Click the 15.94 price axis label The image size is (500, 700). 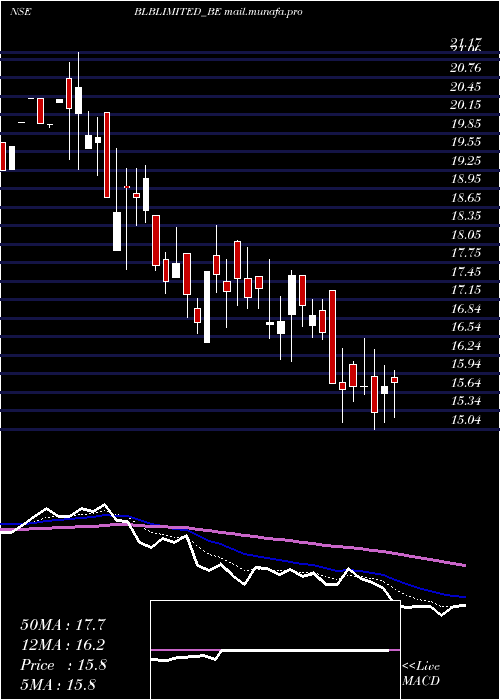pyautogui.click(x=466, y=364)
